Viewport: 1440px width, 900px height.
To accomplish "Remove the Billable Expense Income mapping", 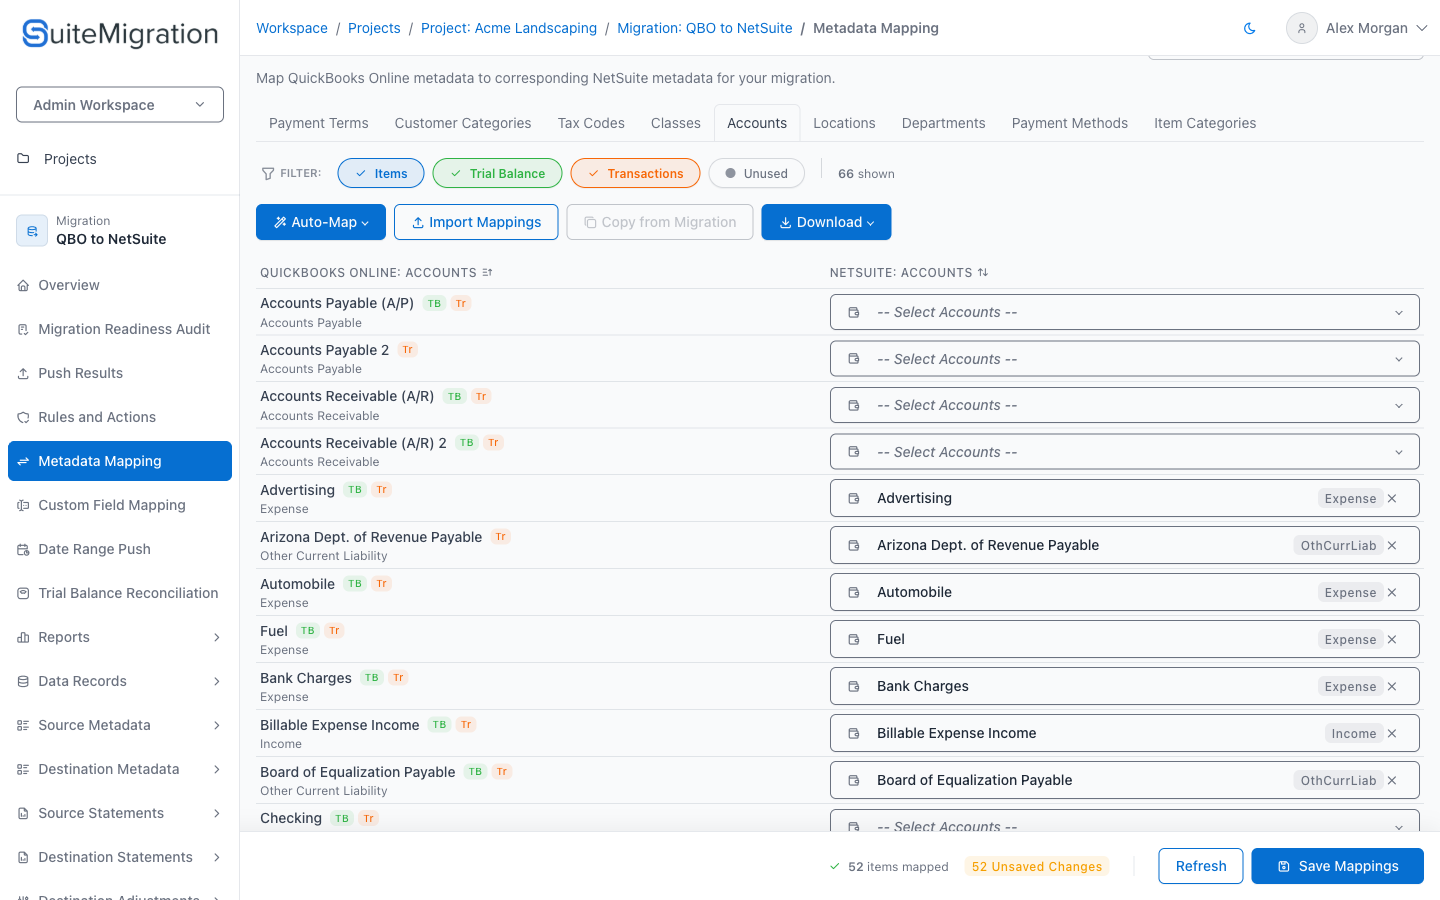I will (1392, 734).
